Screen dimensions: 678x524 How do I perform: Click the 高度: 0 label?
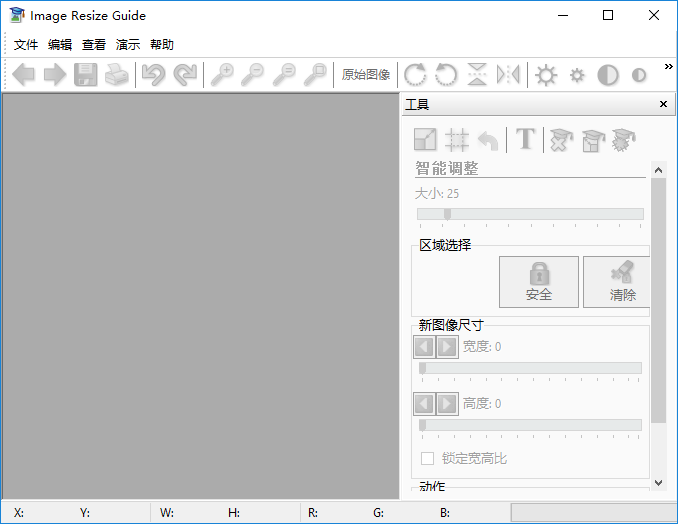482,403
